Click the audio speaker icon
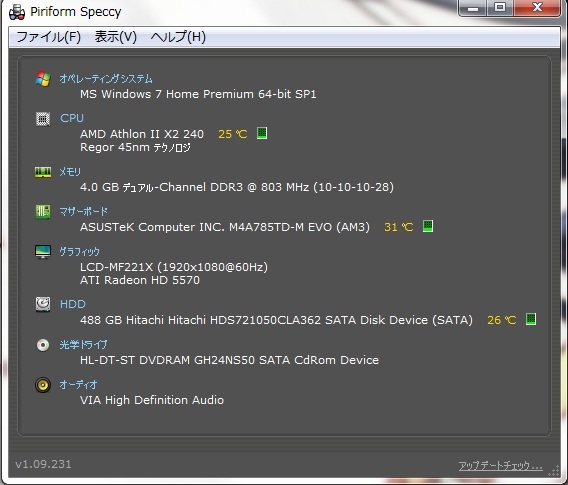Image resolution: width=568 pixels, height=485 pixels. click(x=43, y=385)
